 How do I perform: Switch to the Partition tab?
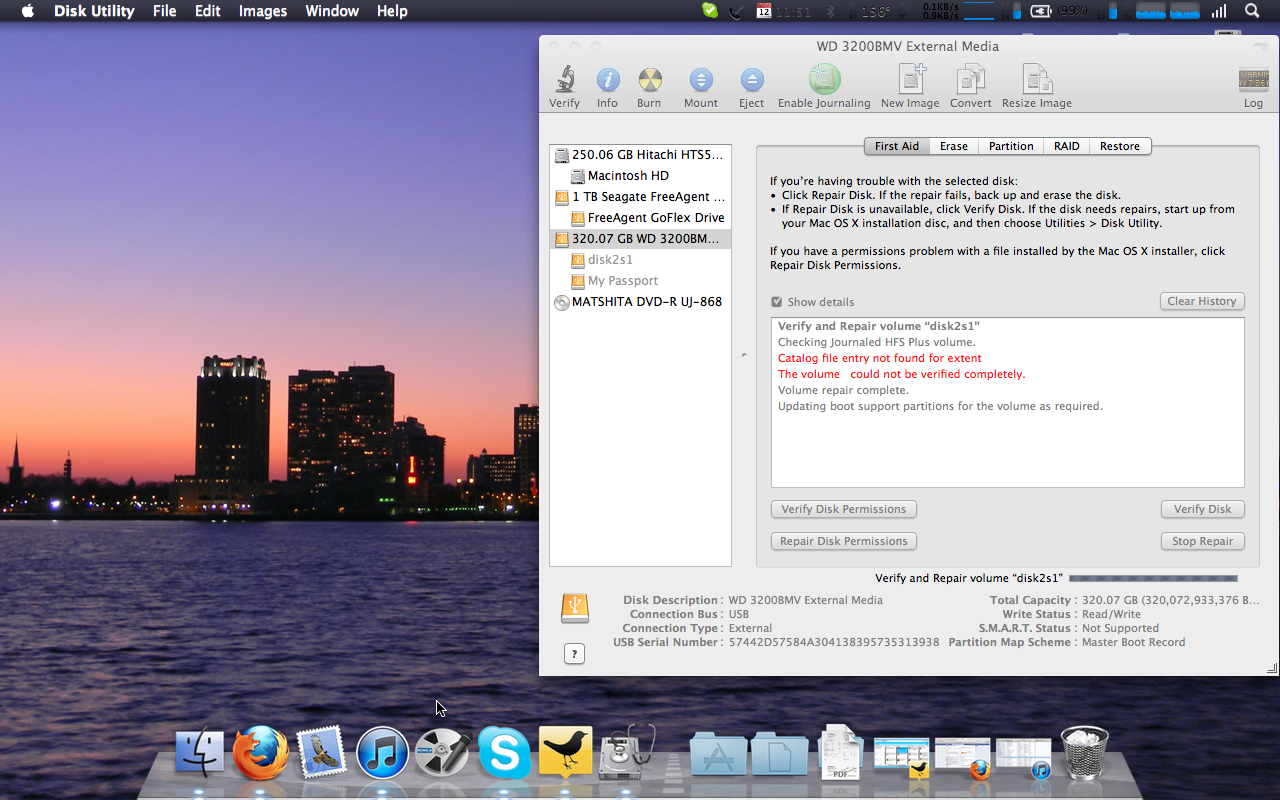click(1011, 146)
